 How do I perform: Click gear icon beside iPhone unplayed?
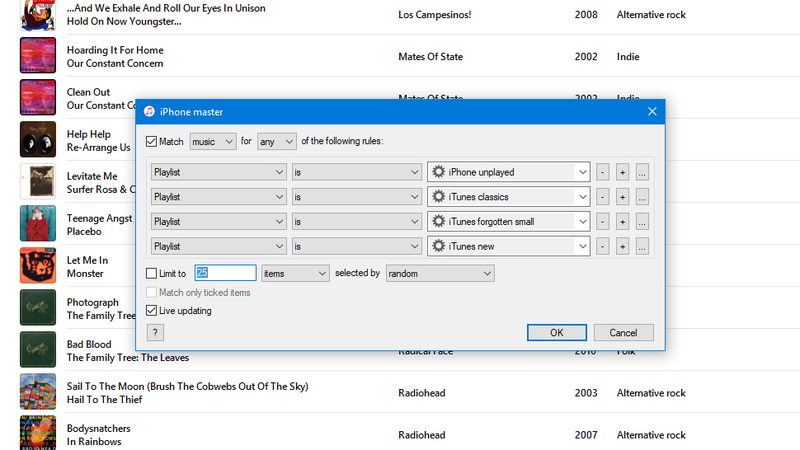click(438, 172)
